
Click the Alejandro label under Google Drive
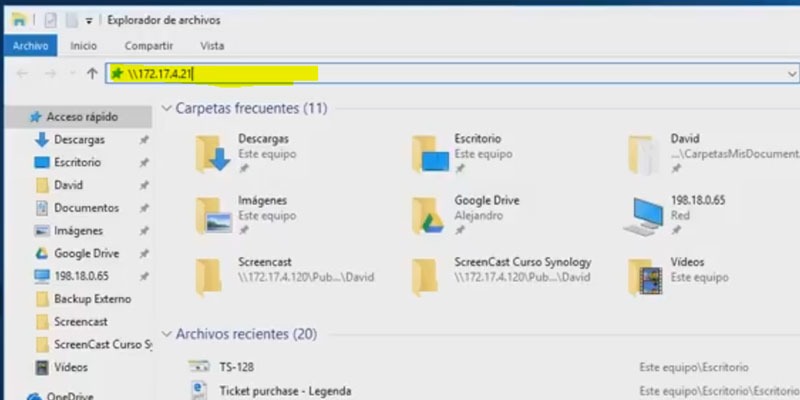pyautogui.click(x=479, y=215)
